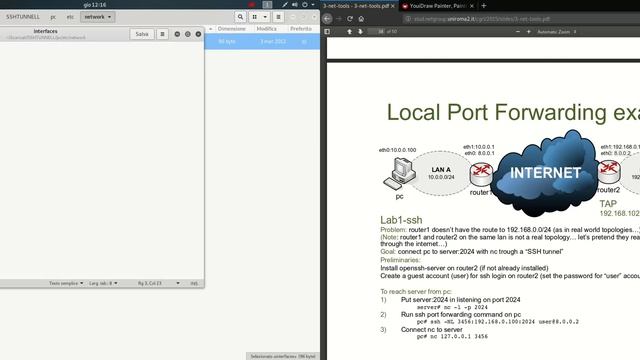
Task: Go forward in the browser
Action: pyautogui.click(x=339, y=19)
